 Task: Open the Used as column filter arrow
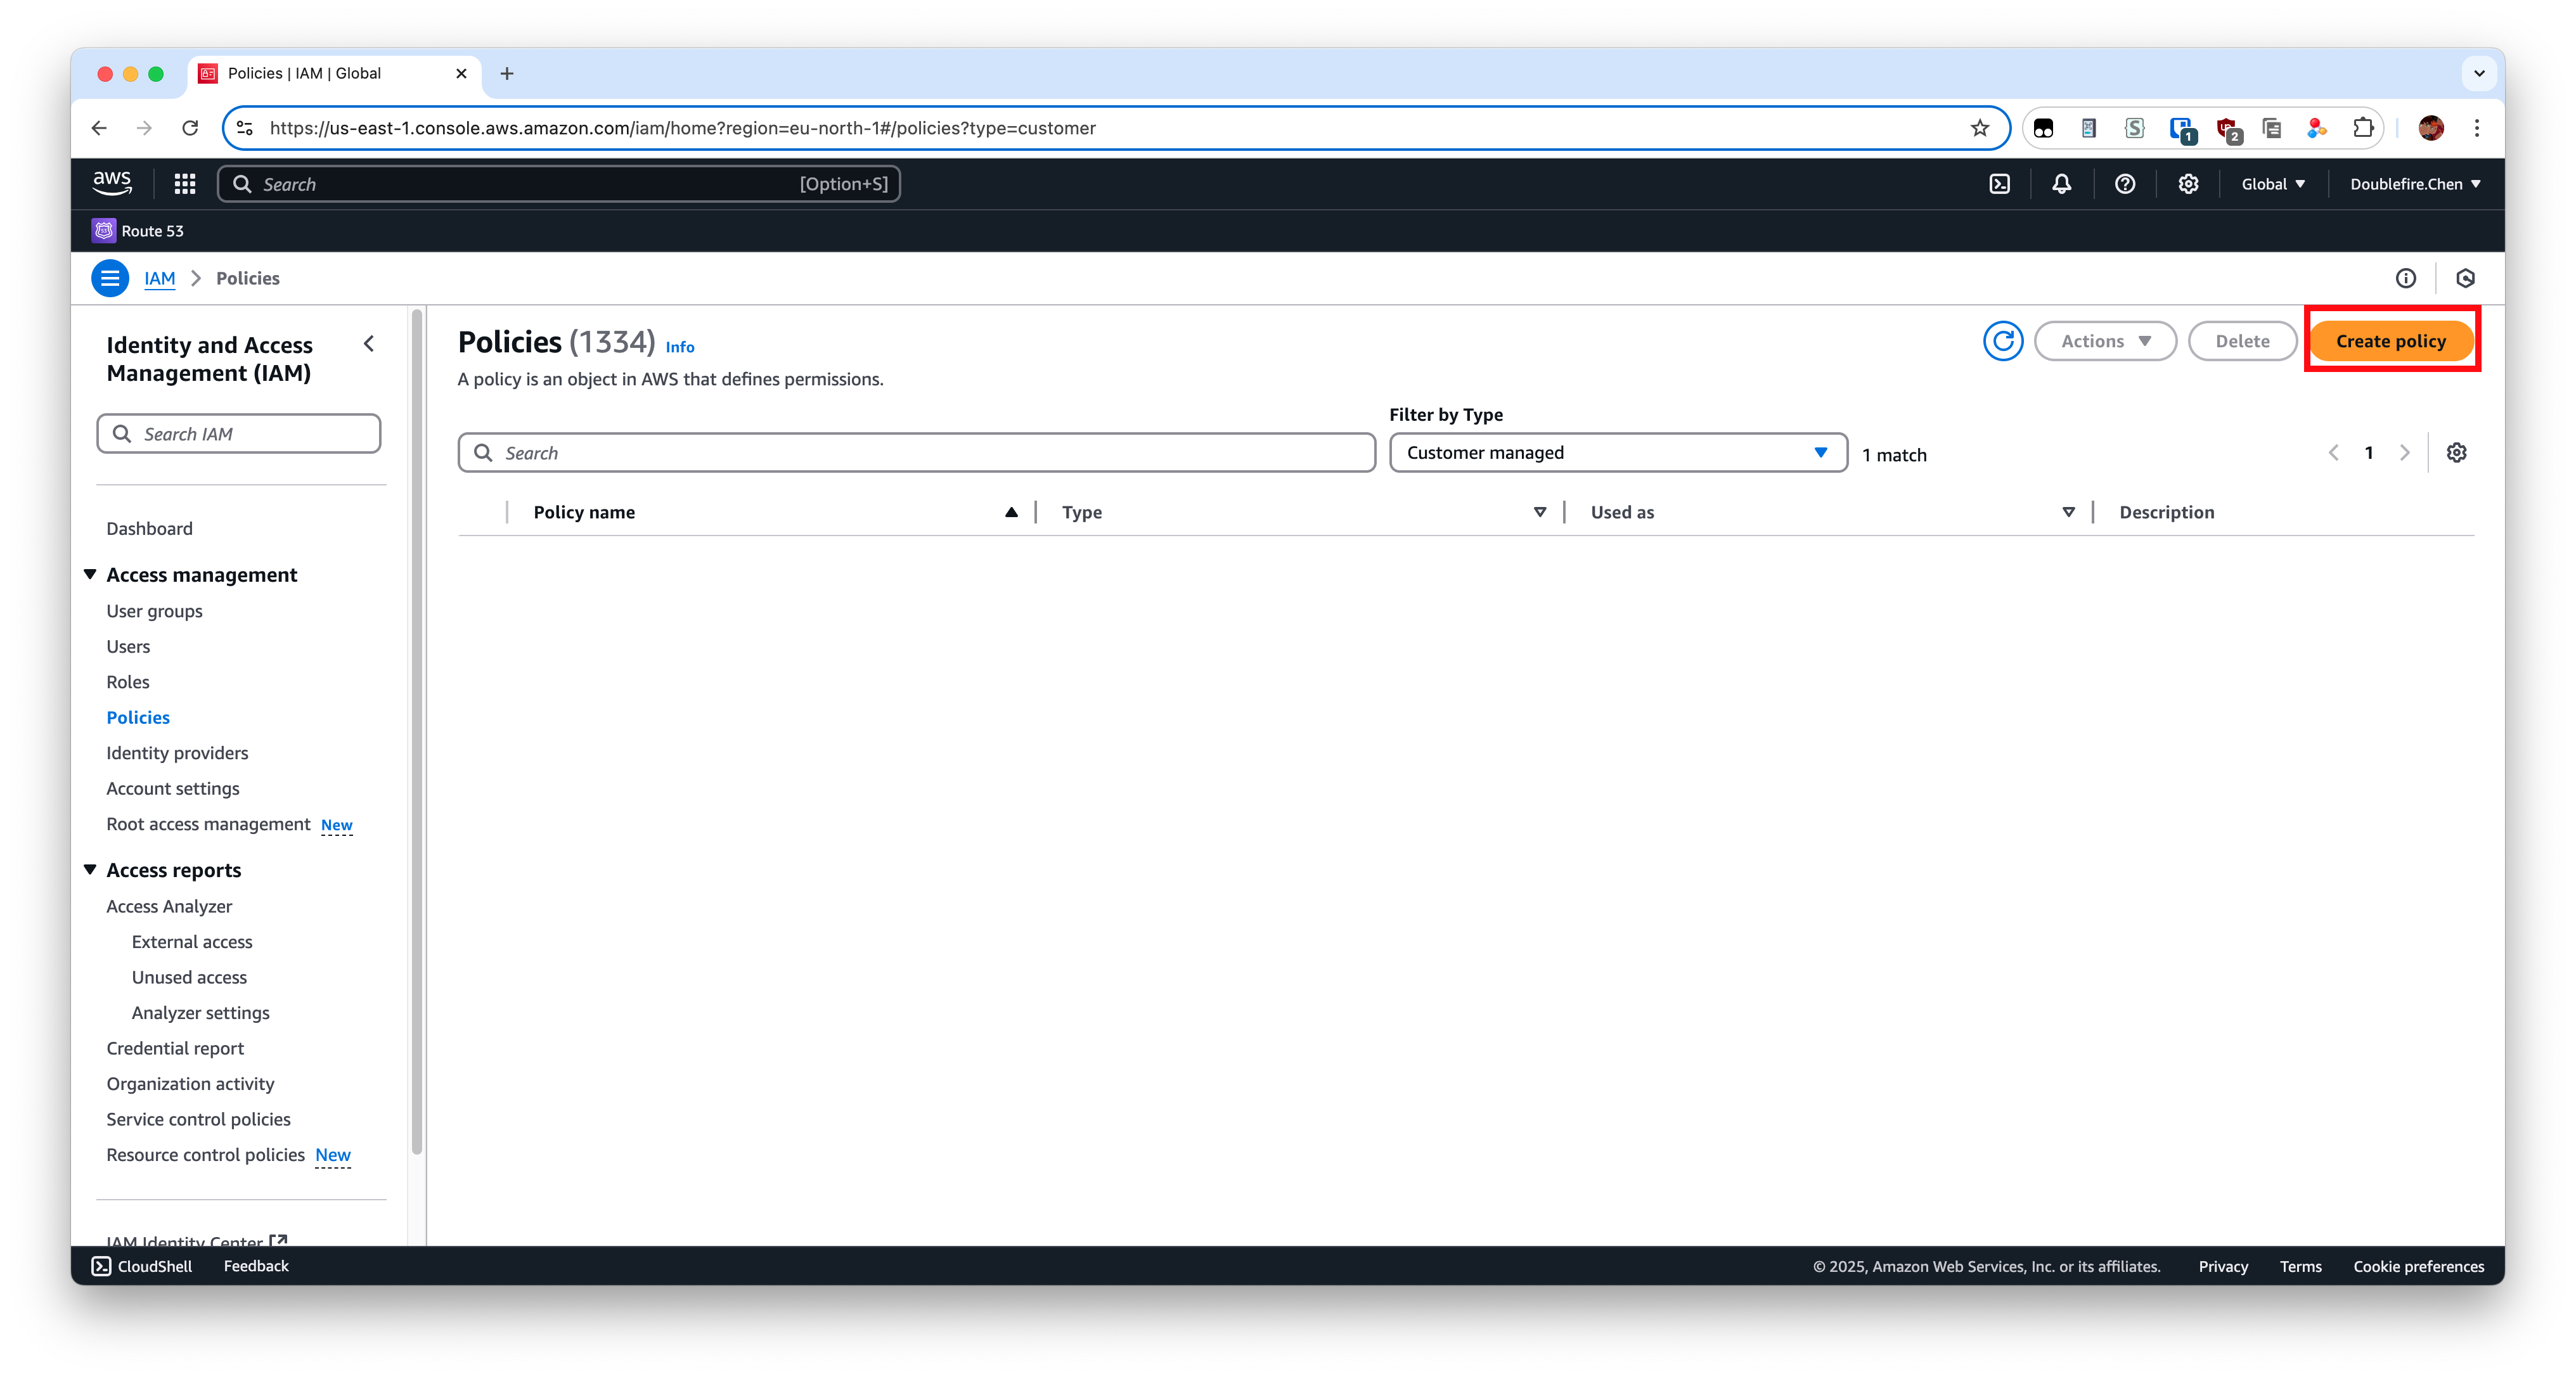2068,512
